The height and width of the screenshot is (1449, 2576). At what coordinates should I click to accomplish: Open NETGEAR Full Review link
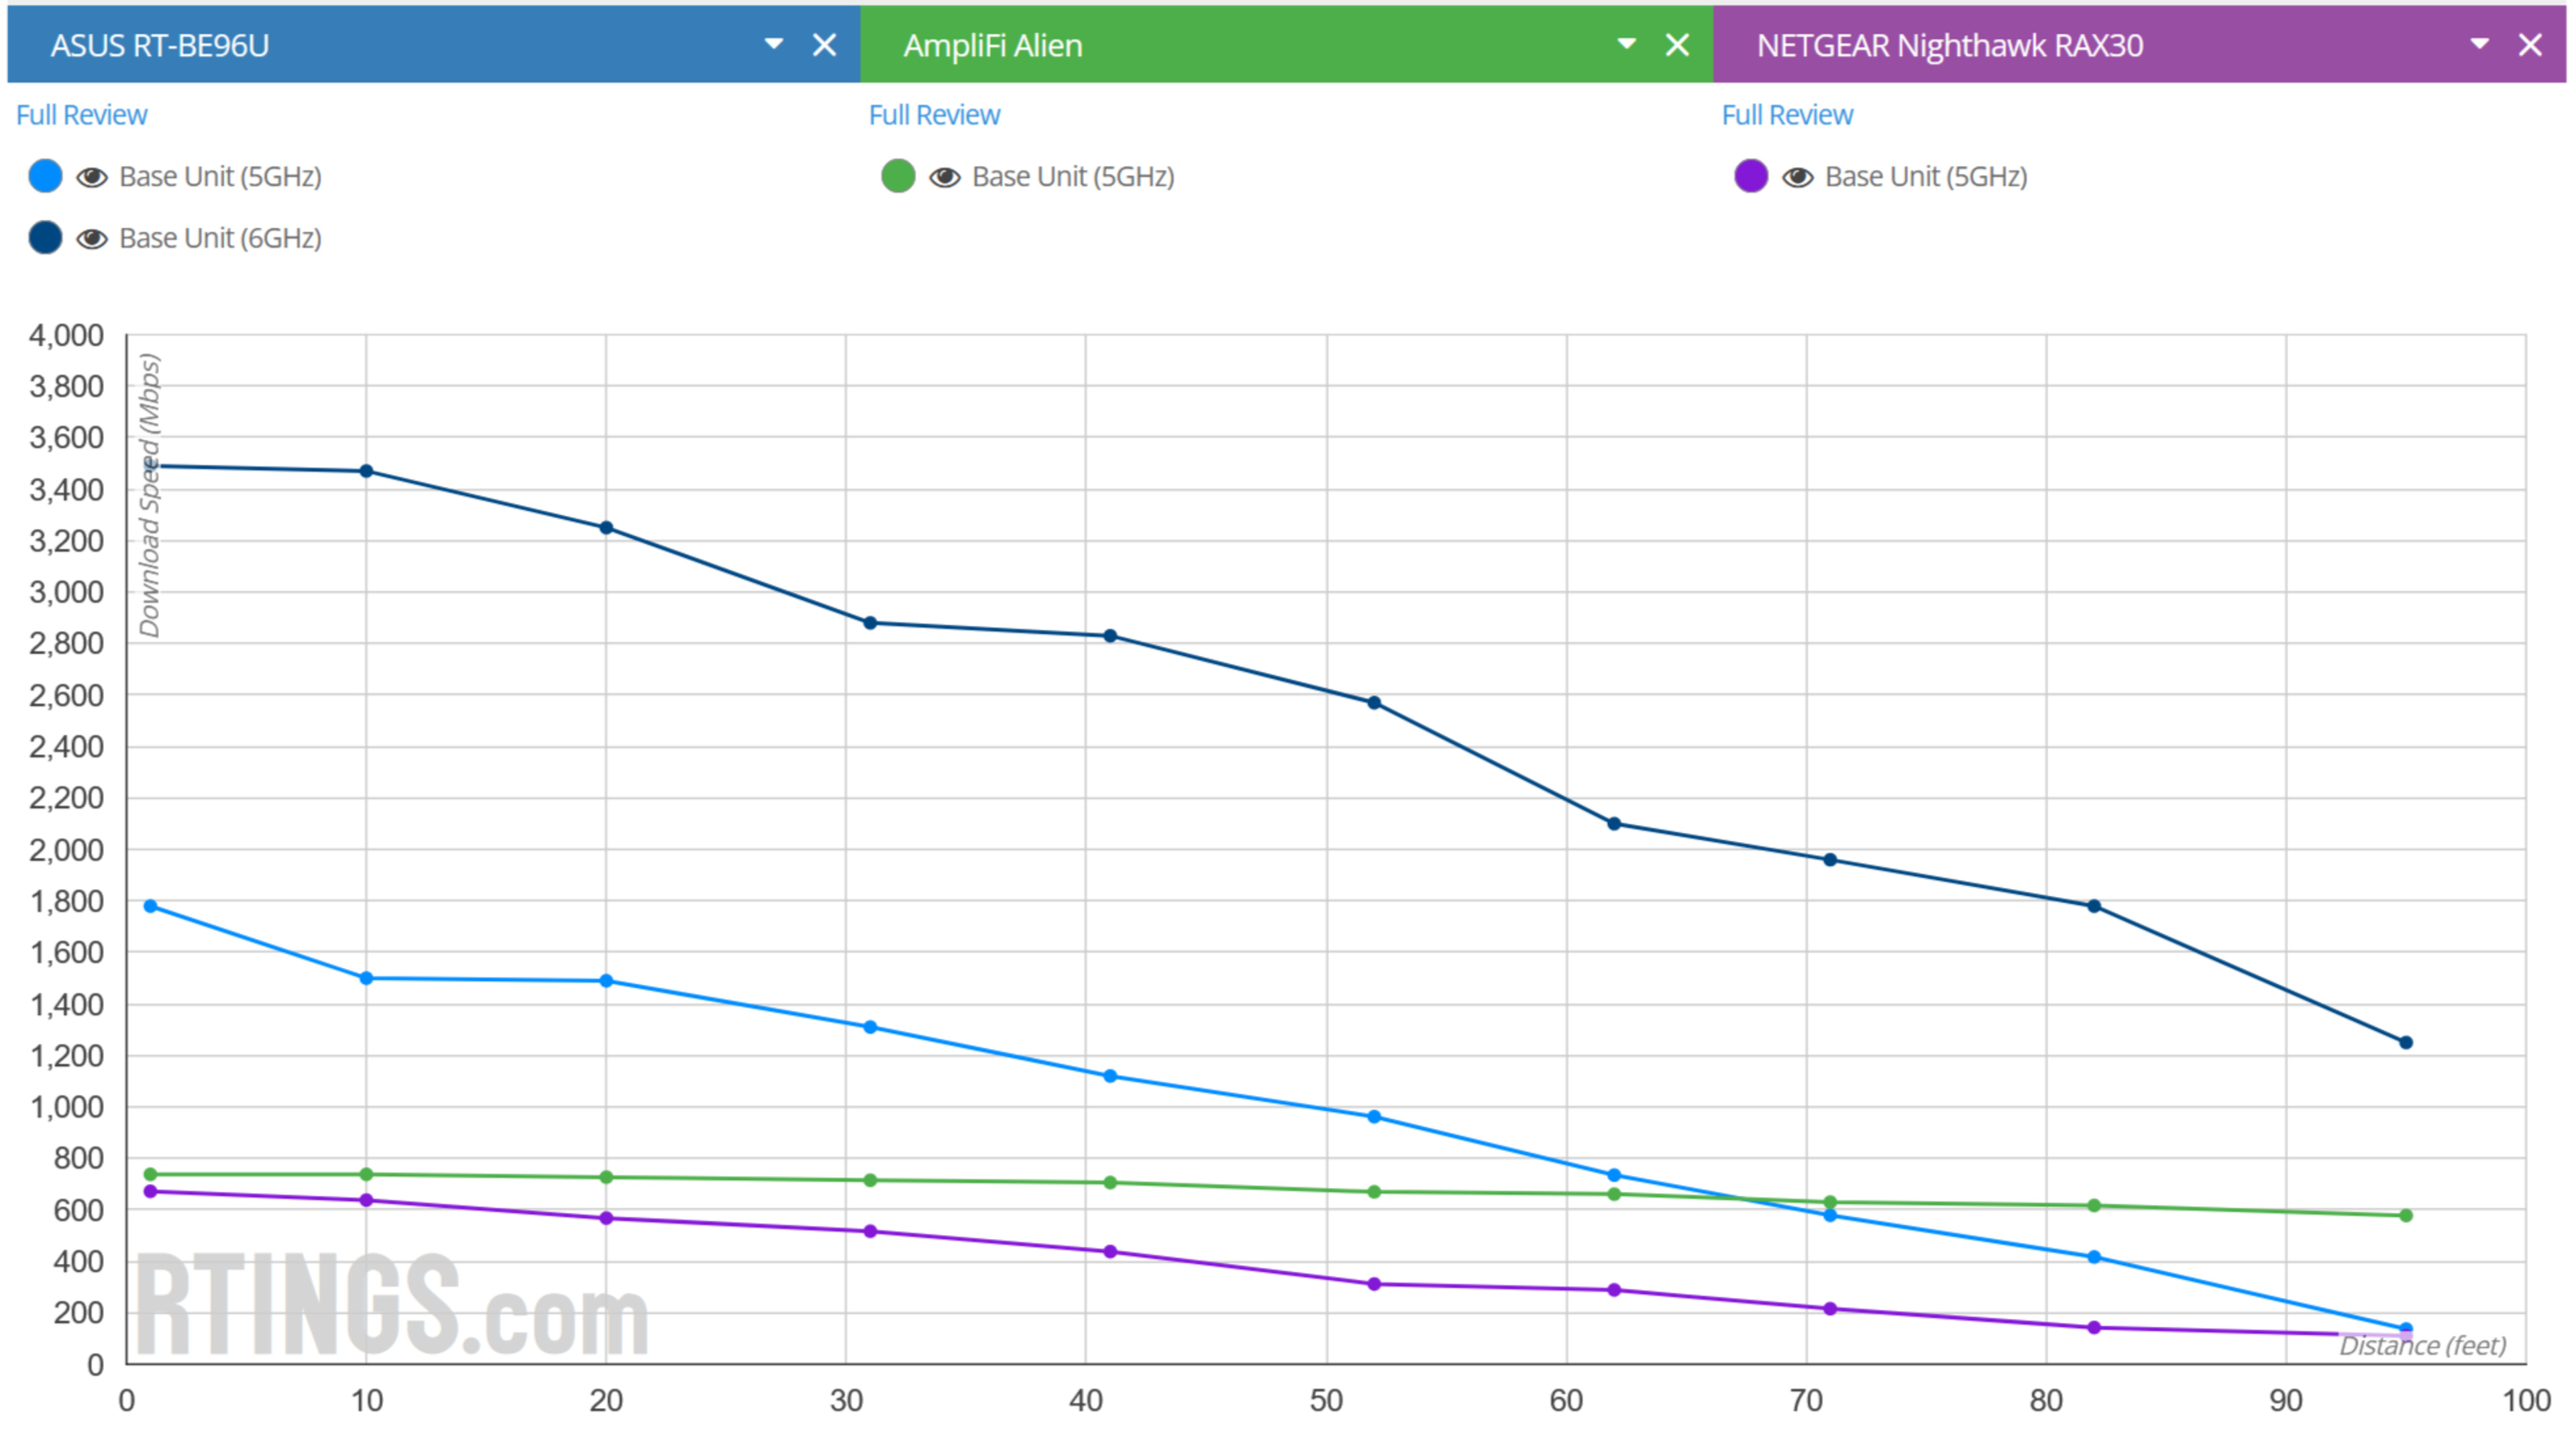tap(1787, 115)
